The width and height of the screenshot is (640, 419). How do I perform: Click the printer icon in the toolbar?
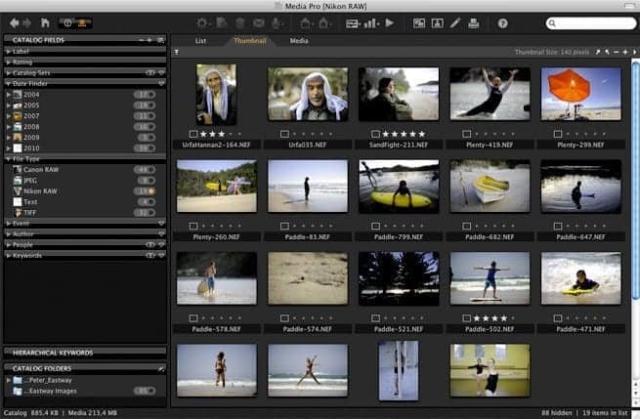pyautogui.click(x=476, y=22)
